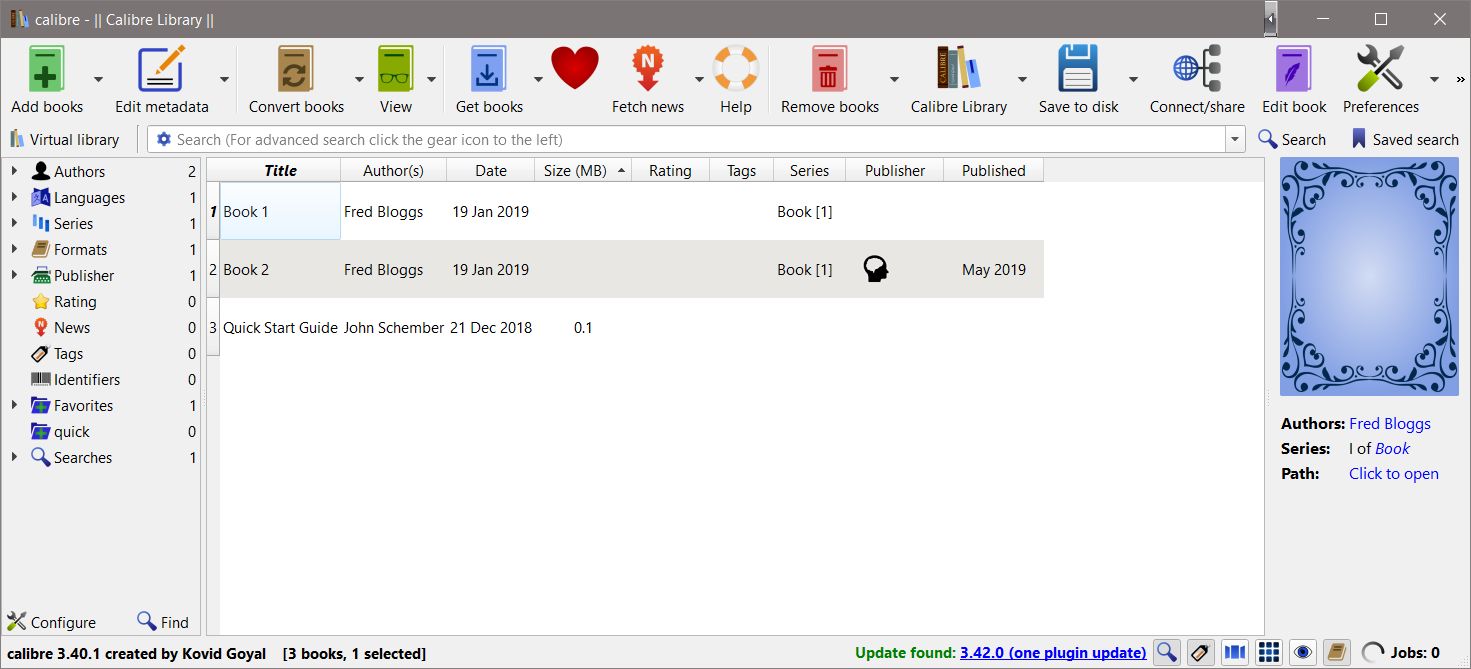Open Saved search button
Image resolution: width=1471 pixels, height=669 pixels.
(1404, 140)
